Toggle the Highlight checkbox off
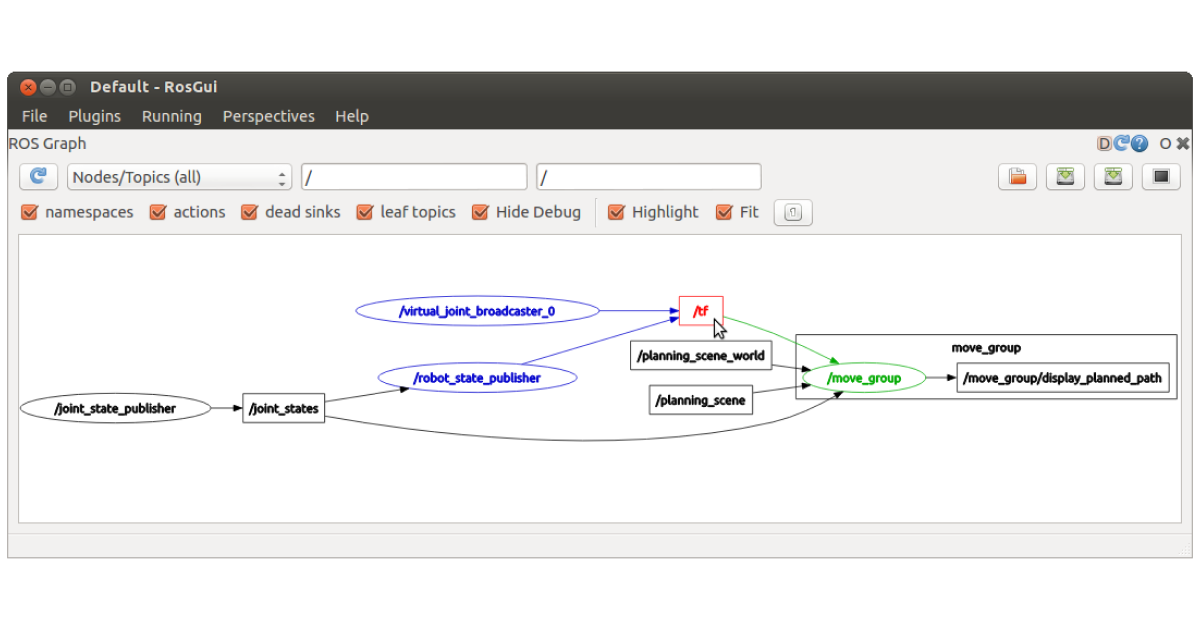This screenshot has width=1200, height=630. click(x=616, y=212)
